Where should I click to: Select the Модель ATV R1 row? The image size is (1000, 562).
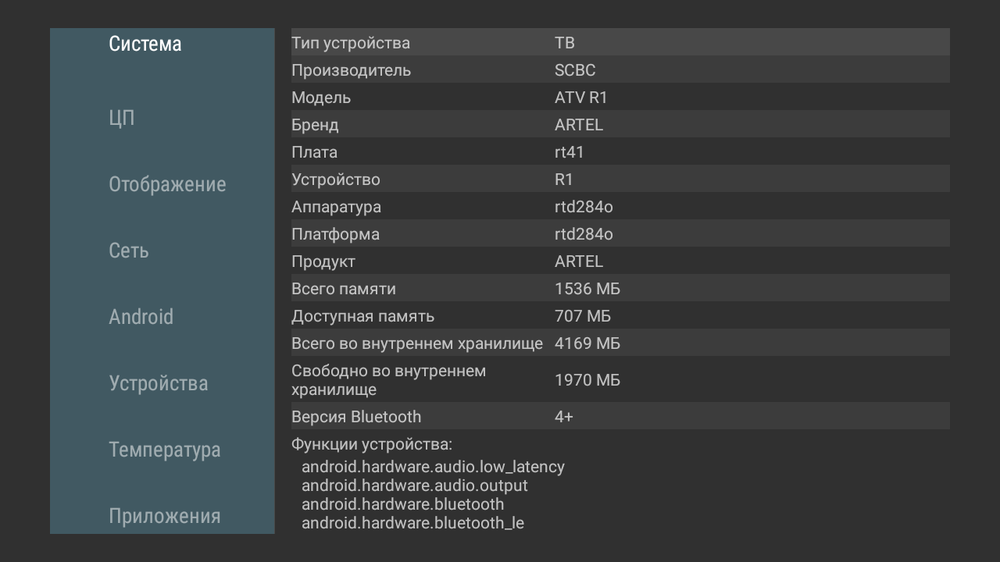click(620, 98)
